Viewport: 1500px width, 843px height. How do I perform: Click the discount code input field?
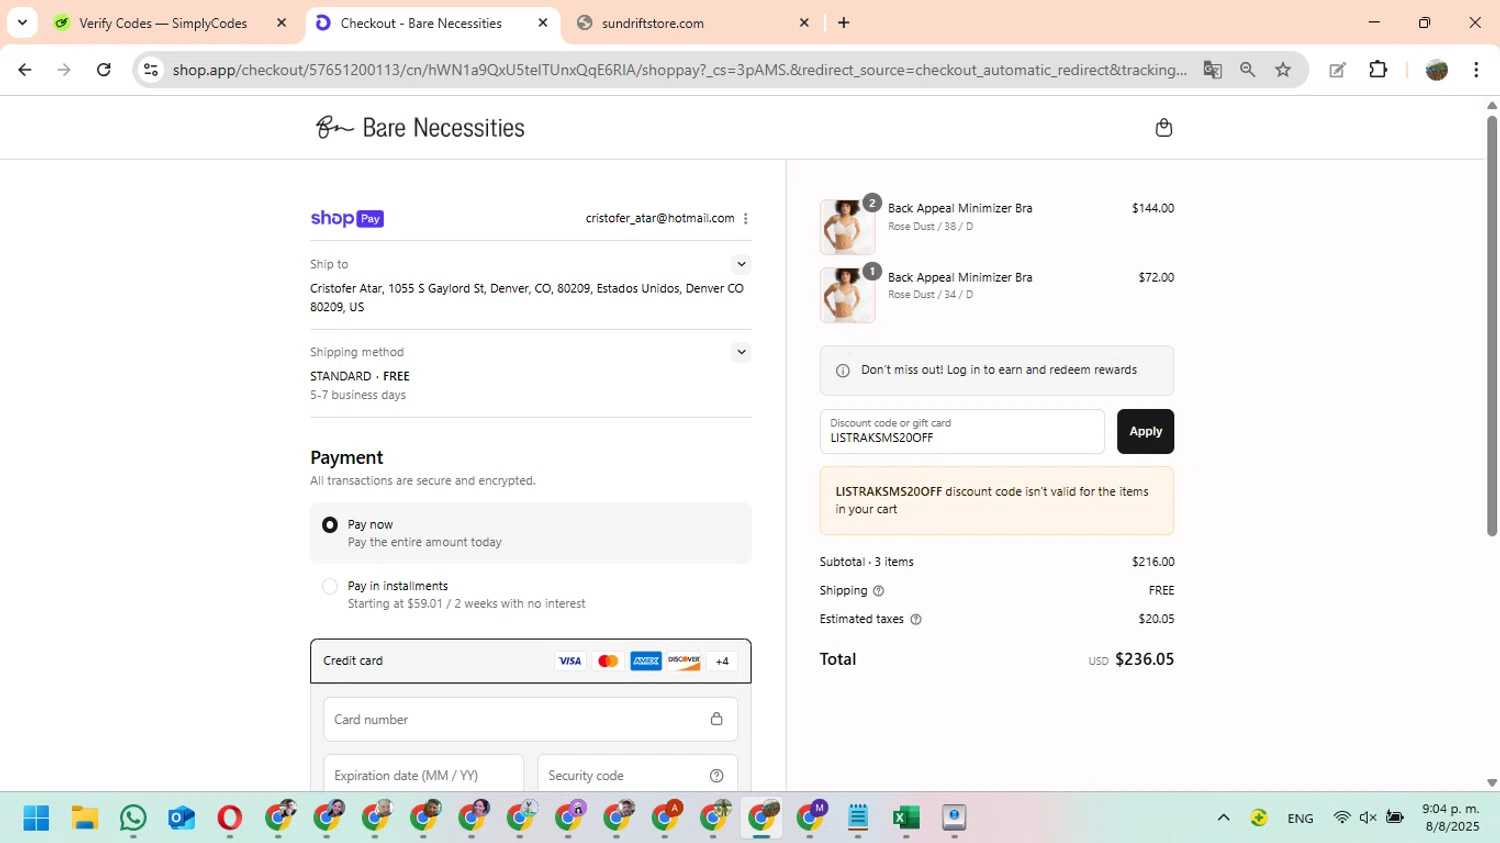point(962,432)
